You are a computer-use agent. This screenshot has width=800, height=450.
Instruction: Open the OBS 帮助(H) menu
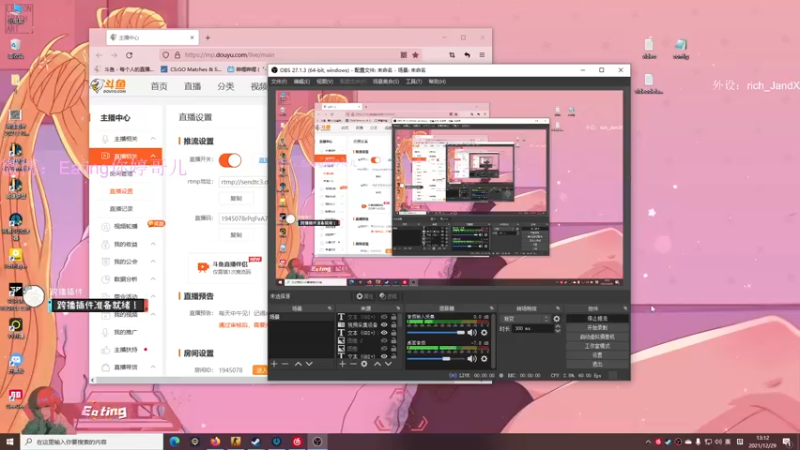(437, 82)
